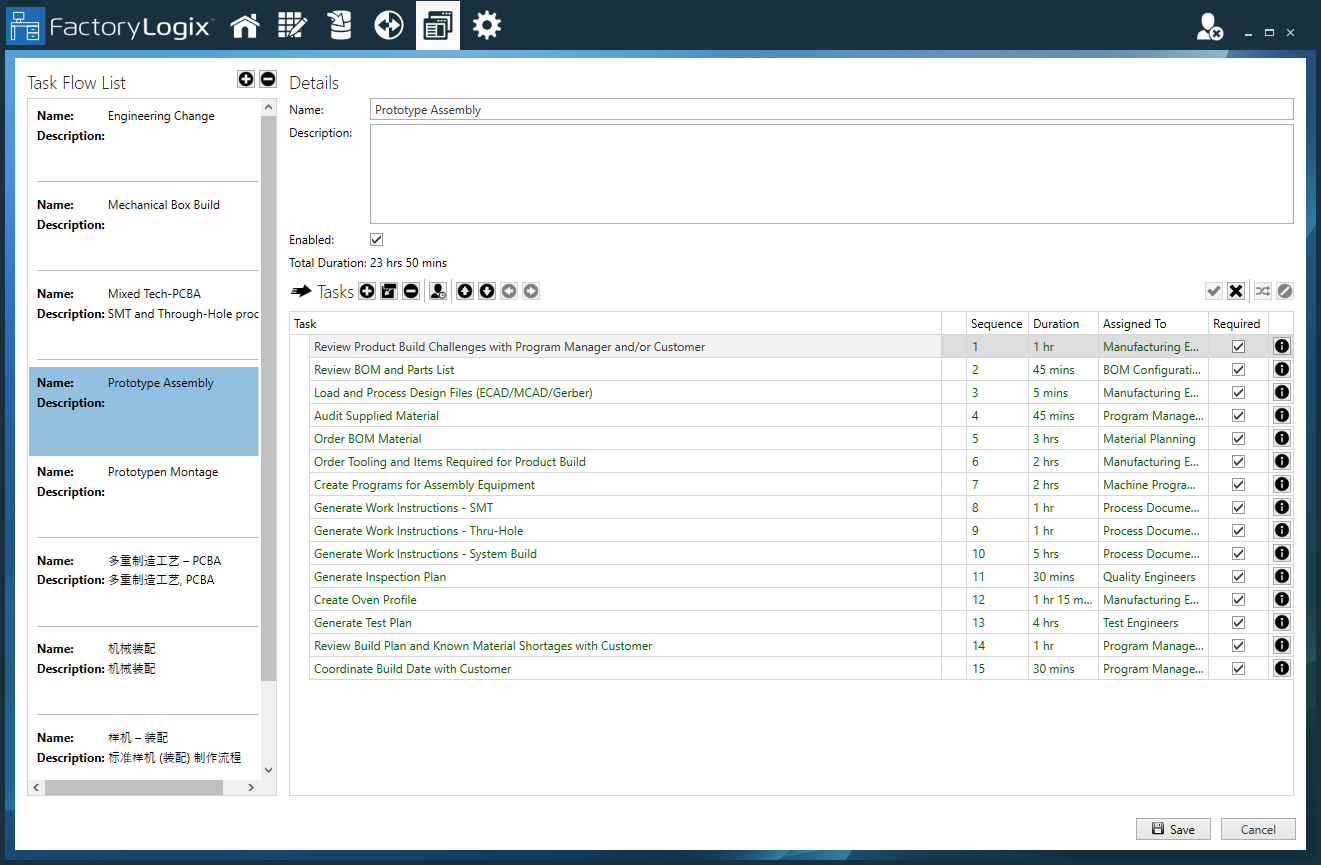Screen dimensions: 1321x865
Task: Move the selected task up
Action: tap(464, 291)
